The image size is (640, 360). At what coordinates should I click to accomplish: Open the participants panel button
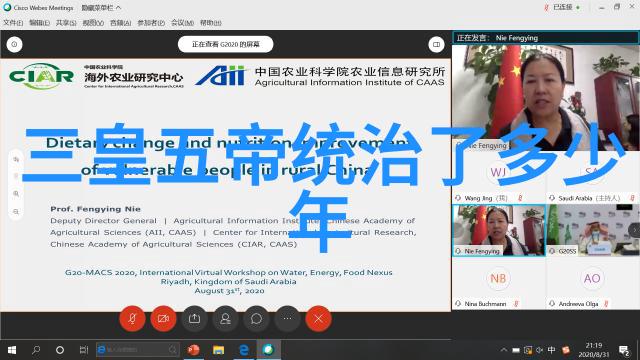click(225, 319)
